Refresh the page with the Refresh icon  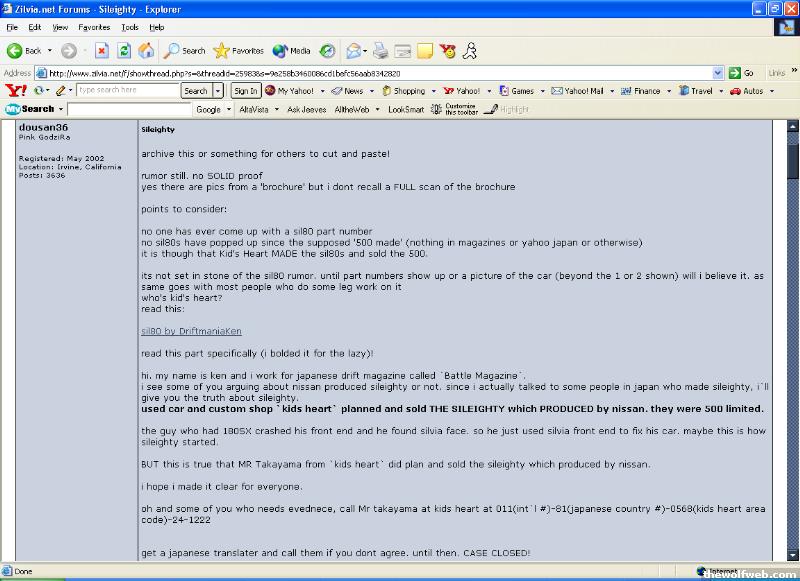coord(124,51)
